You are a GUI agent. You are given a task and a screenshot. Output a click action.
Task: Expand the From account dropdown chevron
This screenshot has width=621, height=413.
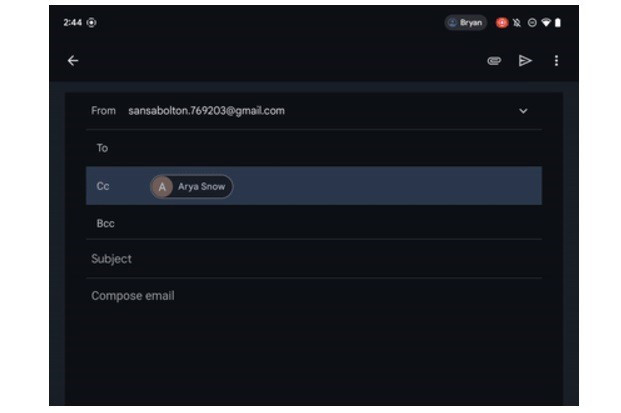pos(523,111)
